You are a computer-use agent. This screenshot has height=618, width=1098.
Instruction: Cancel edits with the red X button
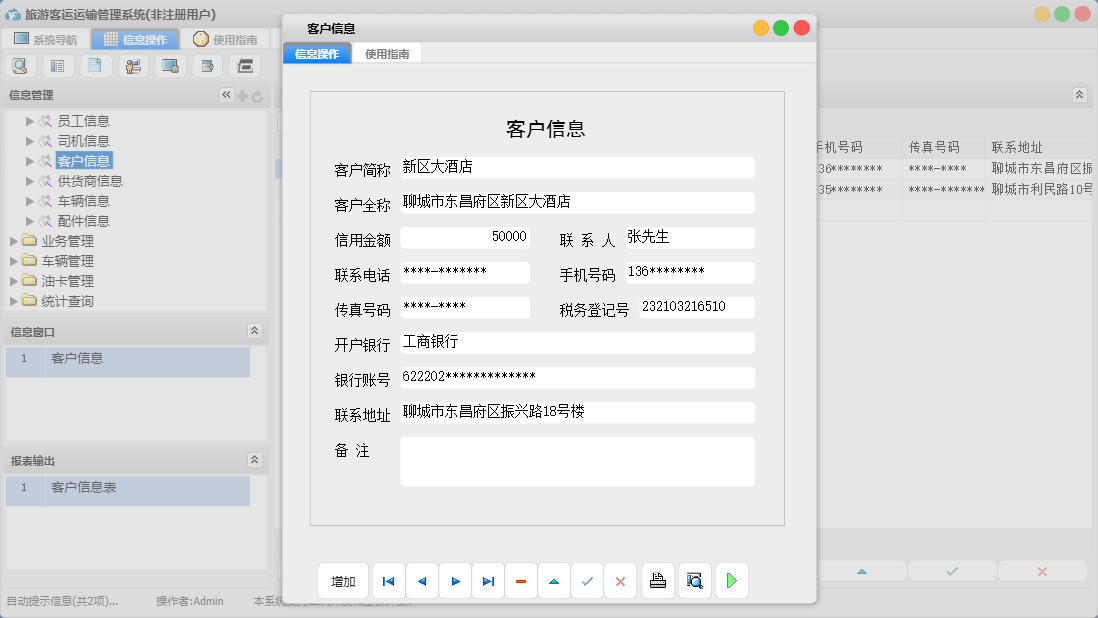(x=620, y=580)
